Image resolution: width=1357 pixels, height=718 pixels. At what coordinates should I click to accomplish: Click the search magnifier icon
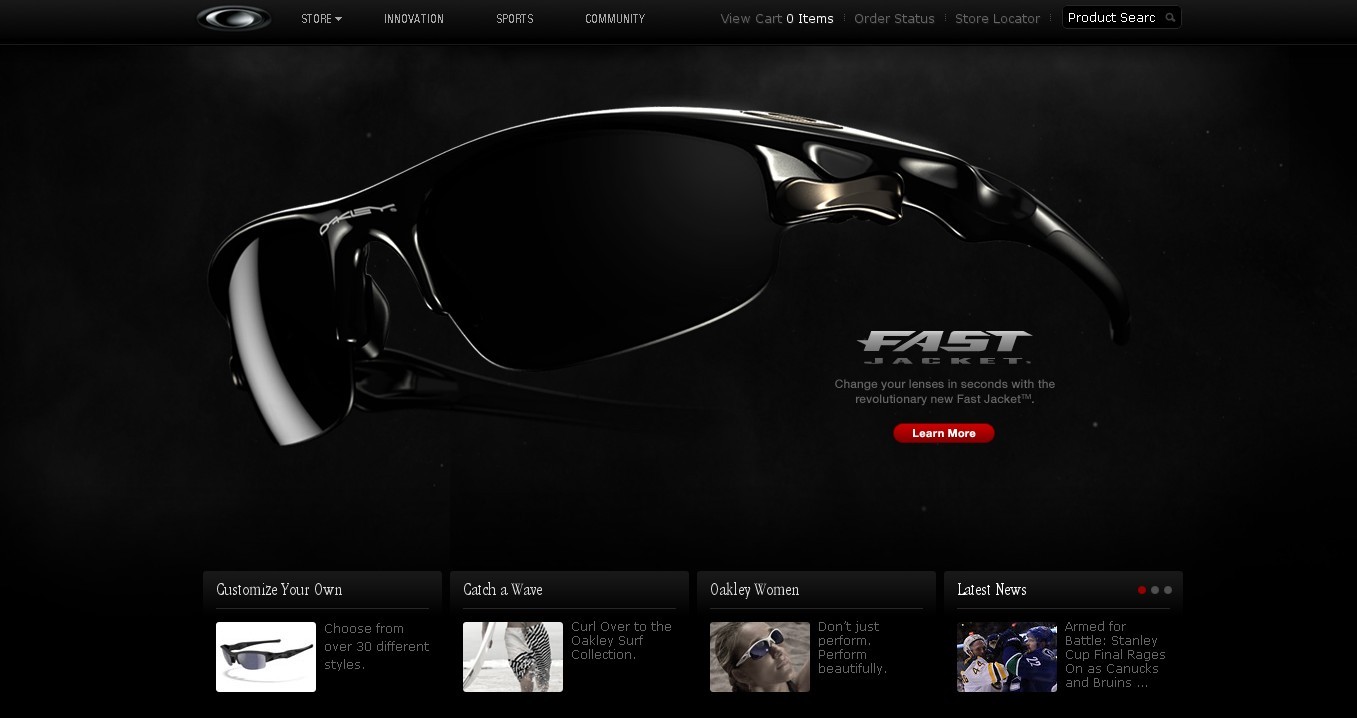[x=1170, y=18]
